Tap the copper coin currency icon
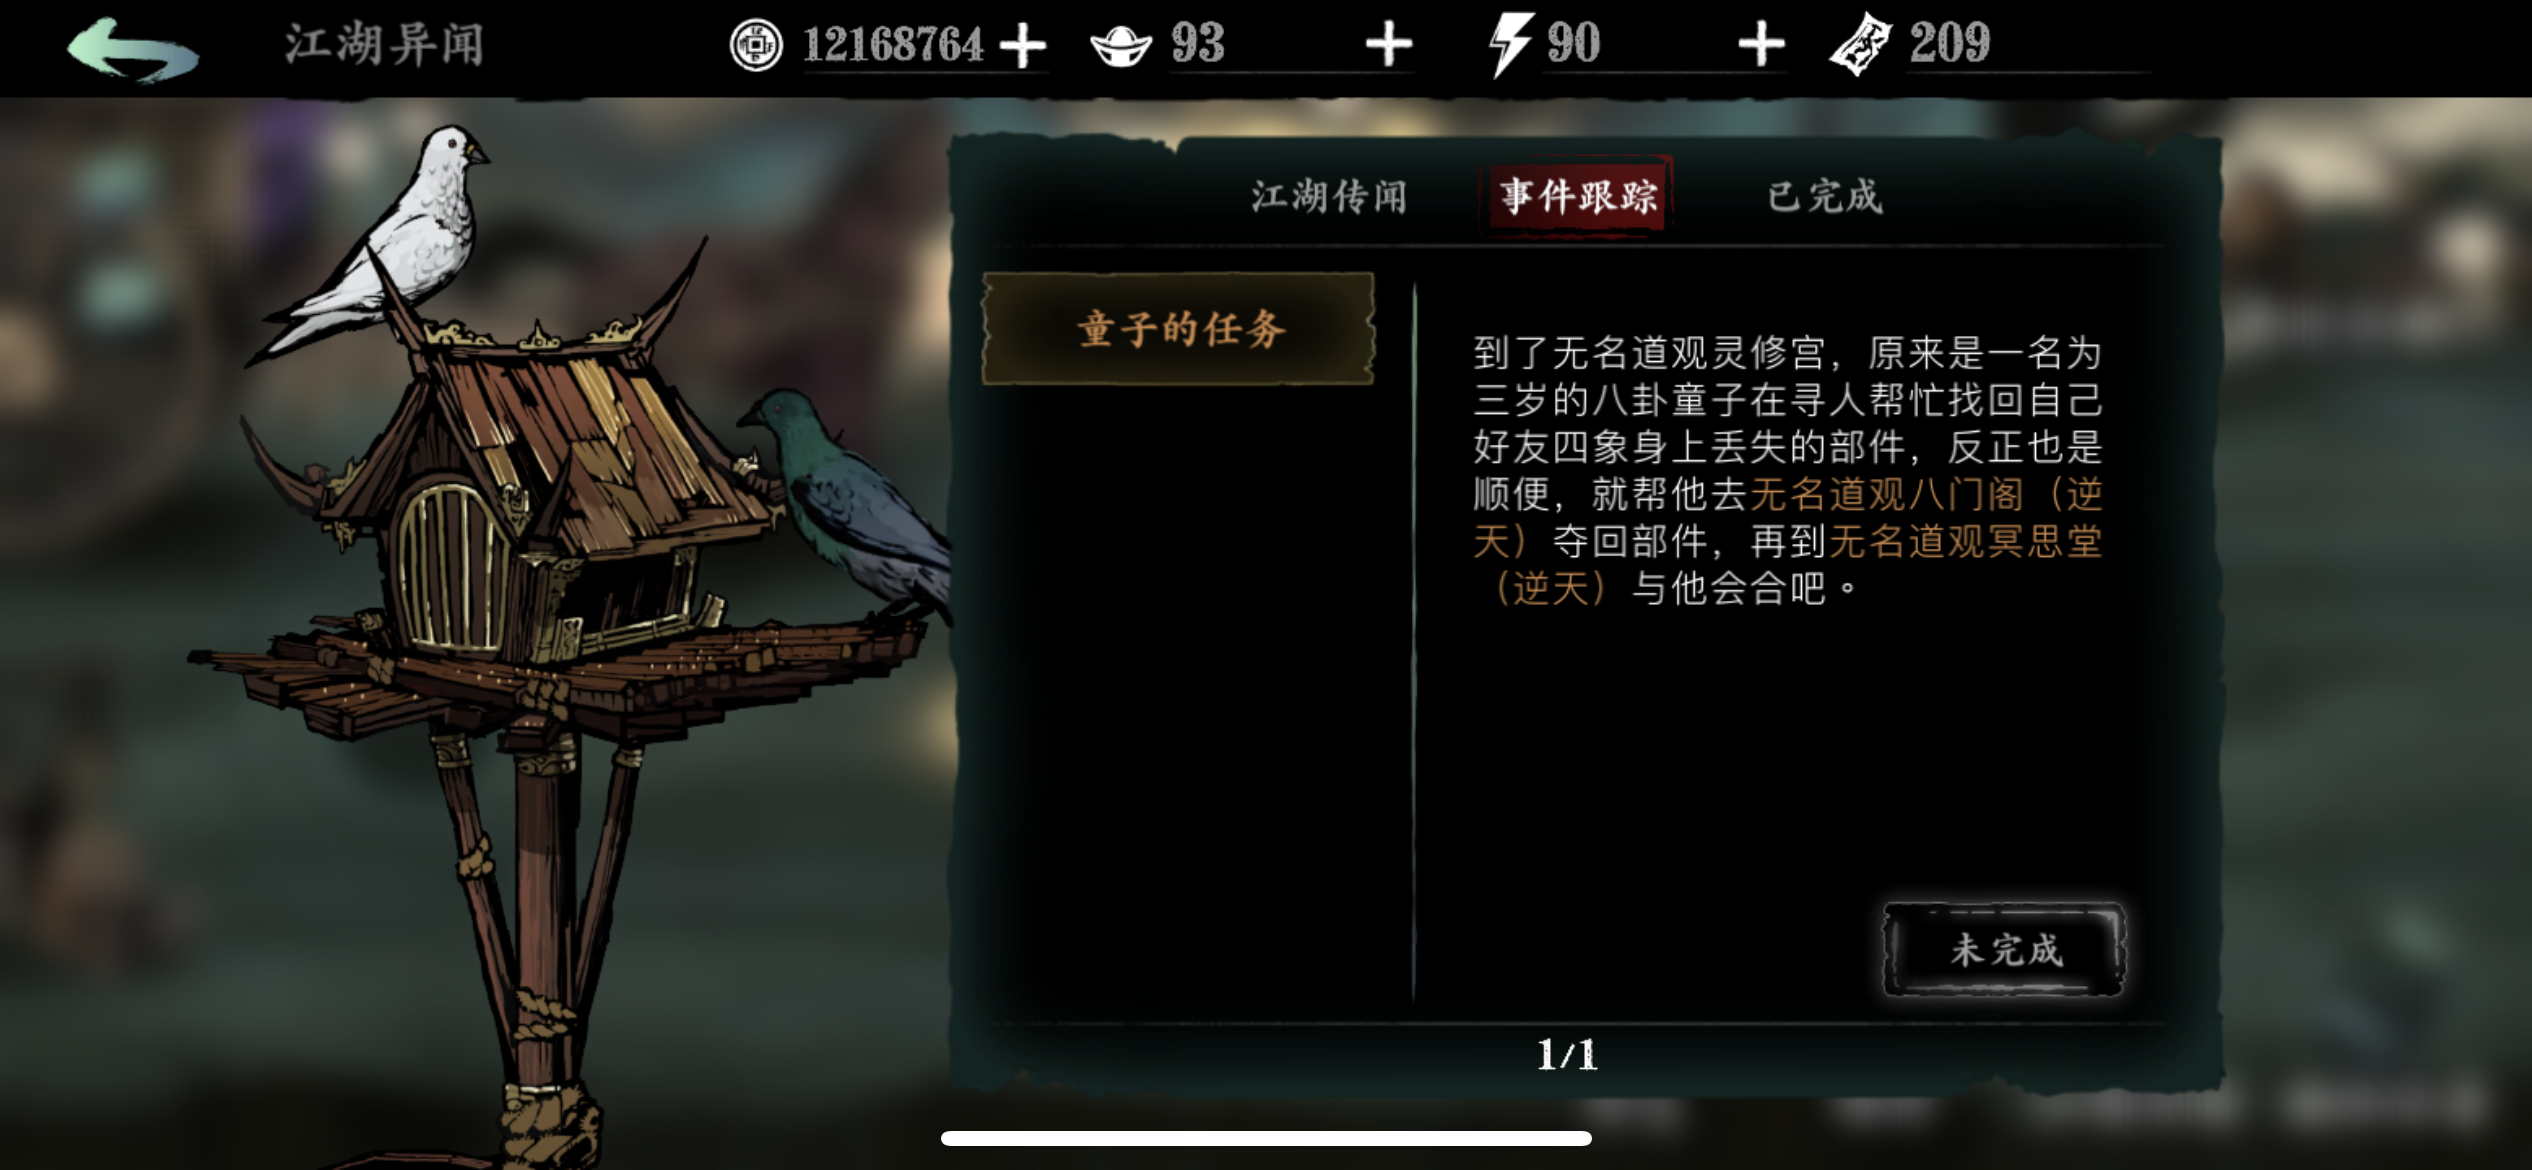The width and height of the screenshot is (2532, 1170). [756, 46]
